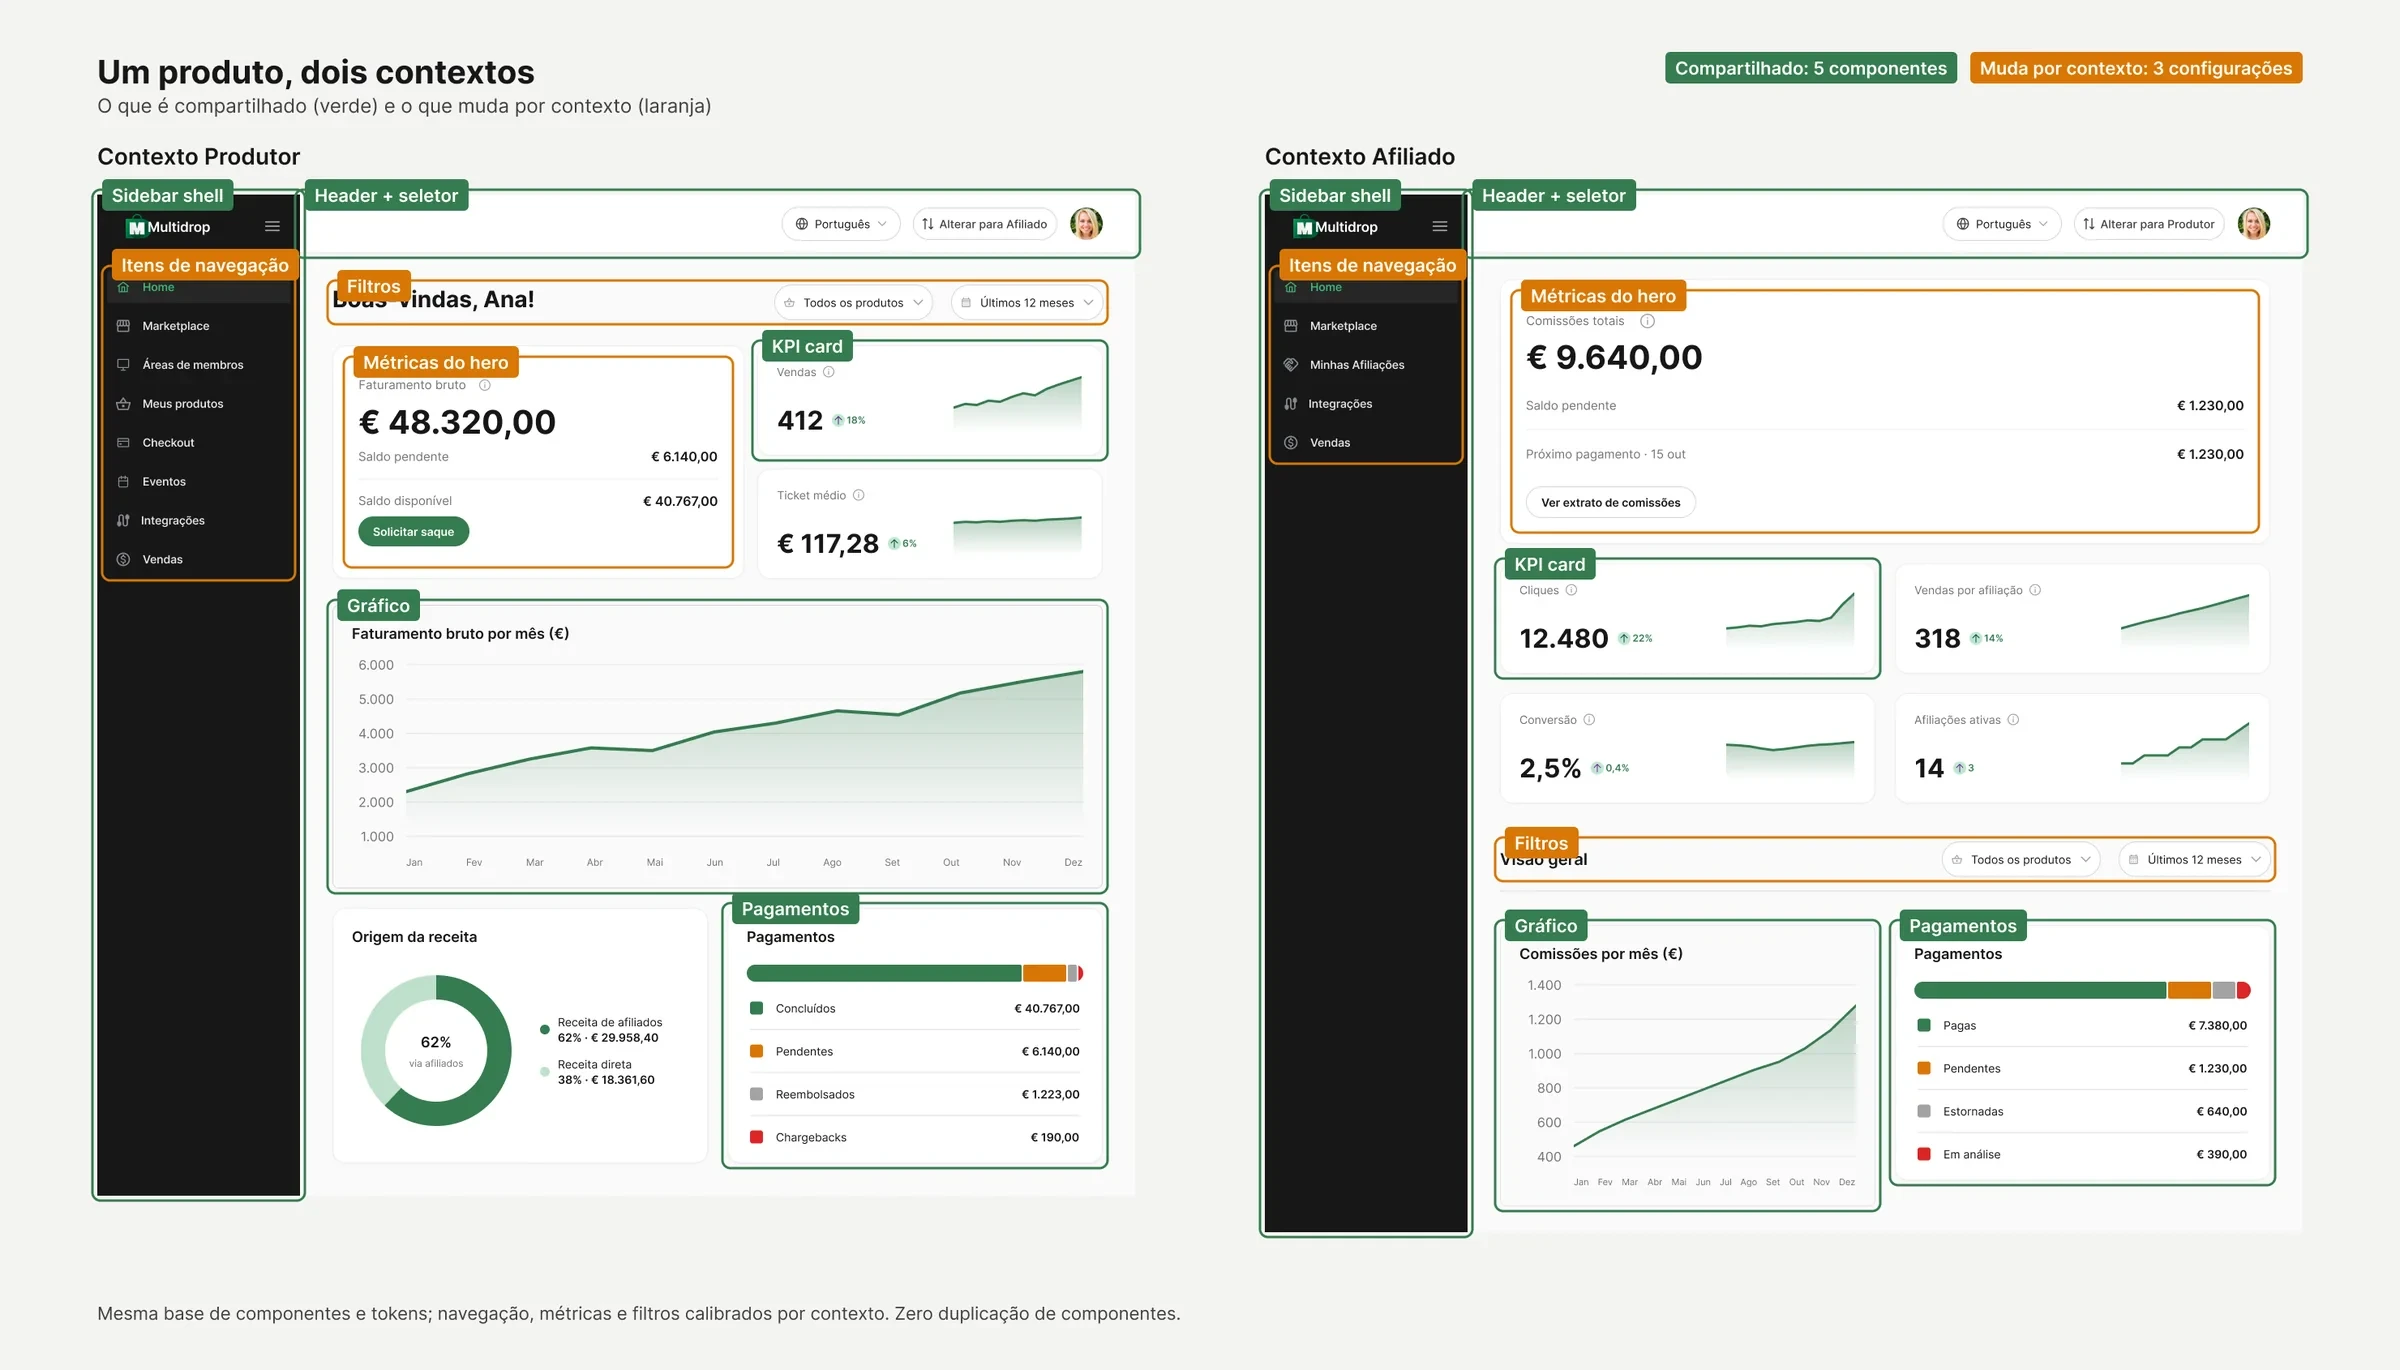This screenshot has height=1370, width=2400.
Task: Click Vendas KPI value 412
Action: (800, 421)
